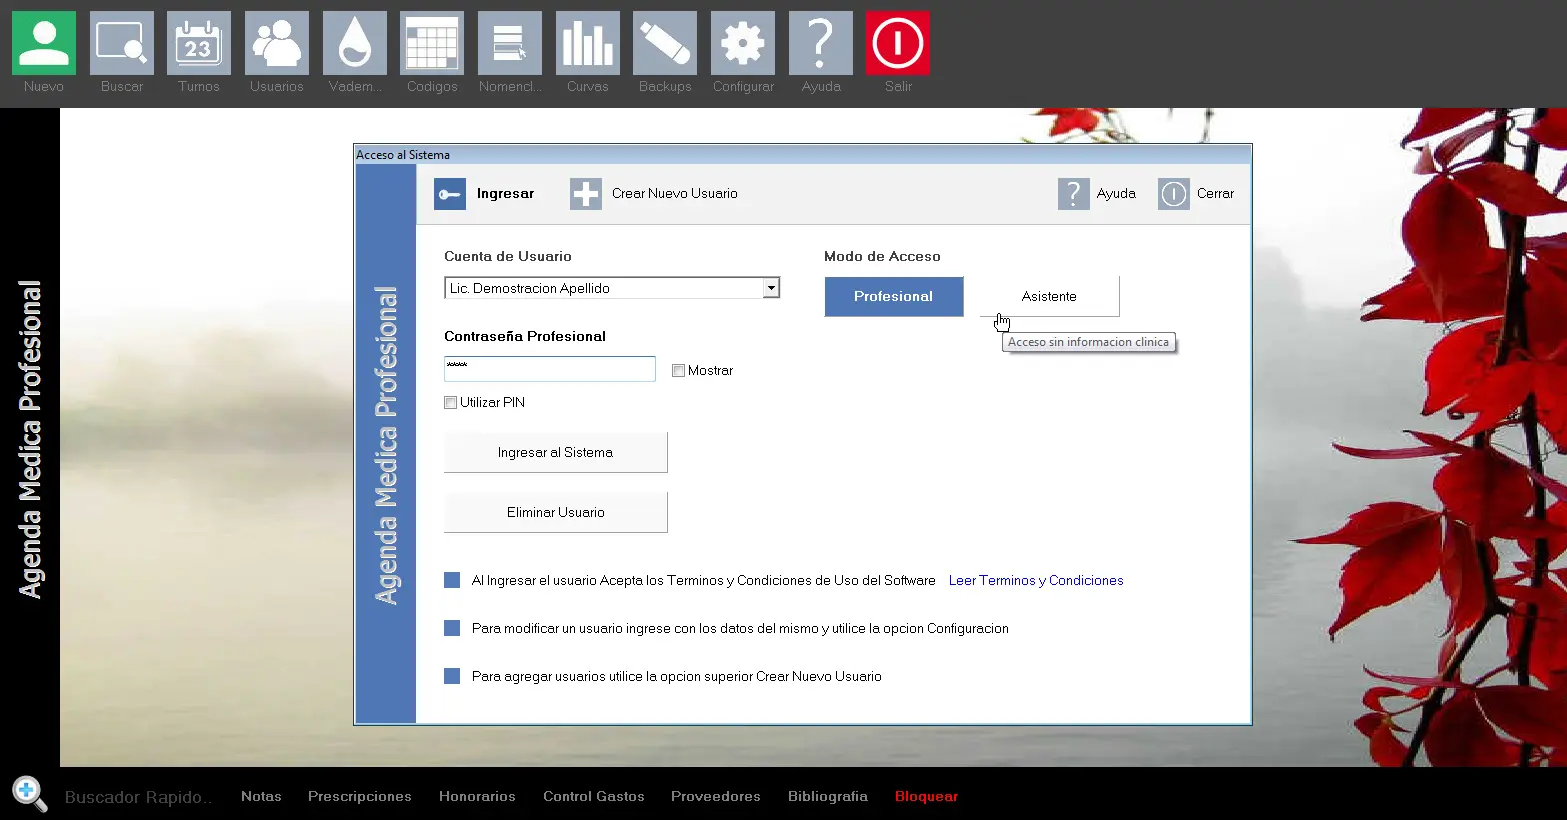Open the Codigos grid icon
The height and width of the screenshot is (820, 1567).
(x=432, y=43)
